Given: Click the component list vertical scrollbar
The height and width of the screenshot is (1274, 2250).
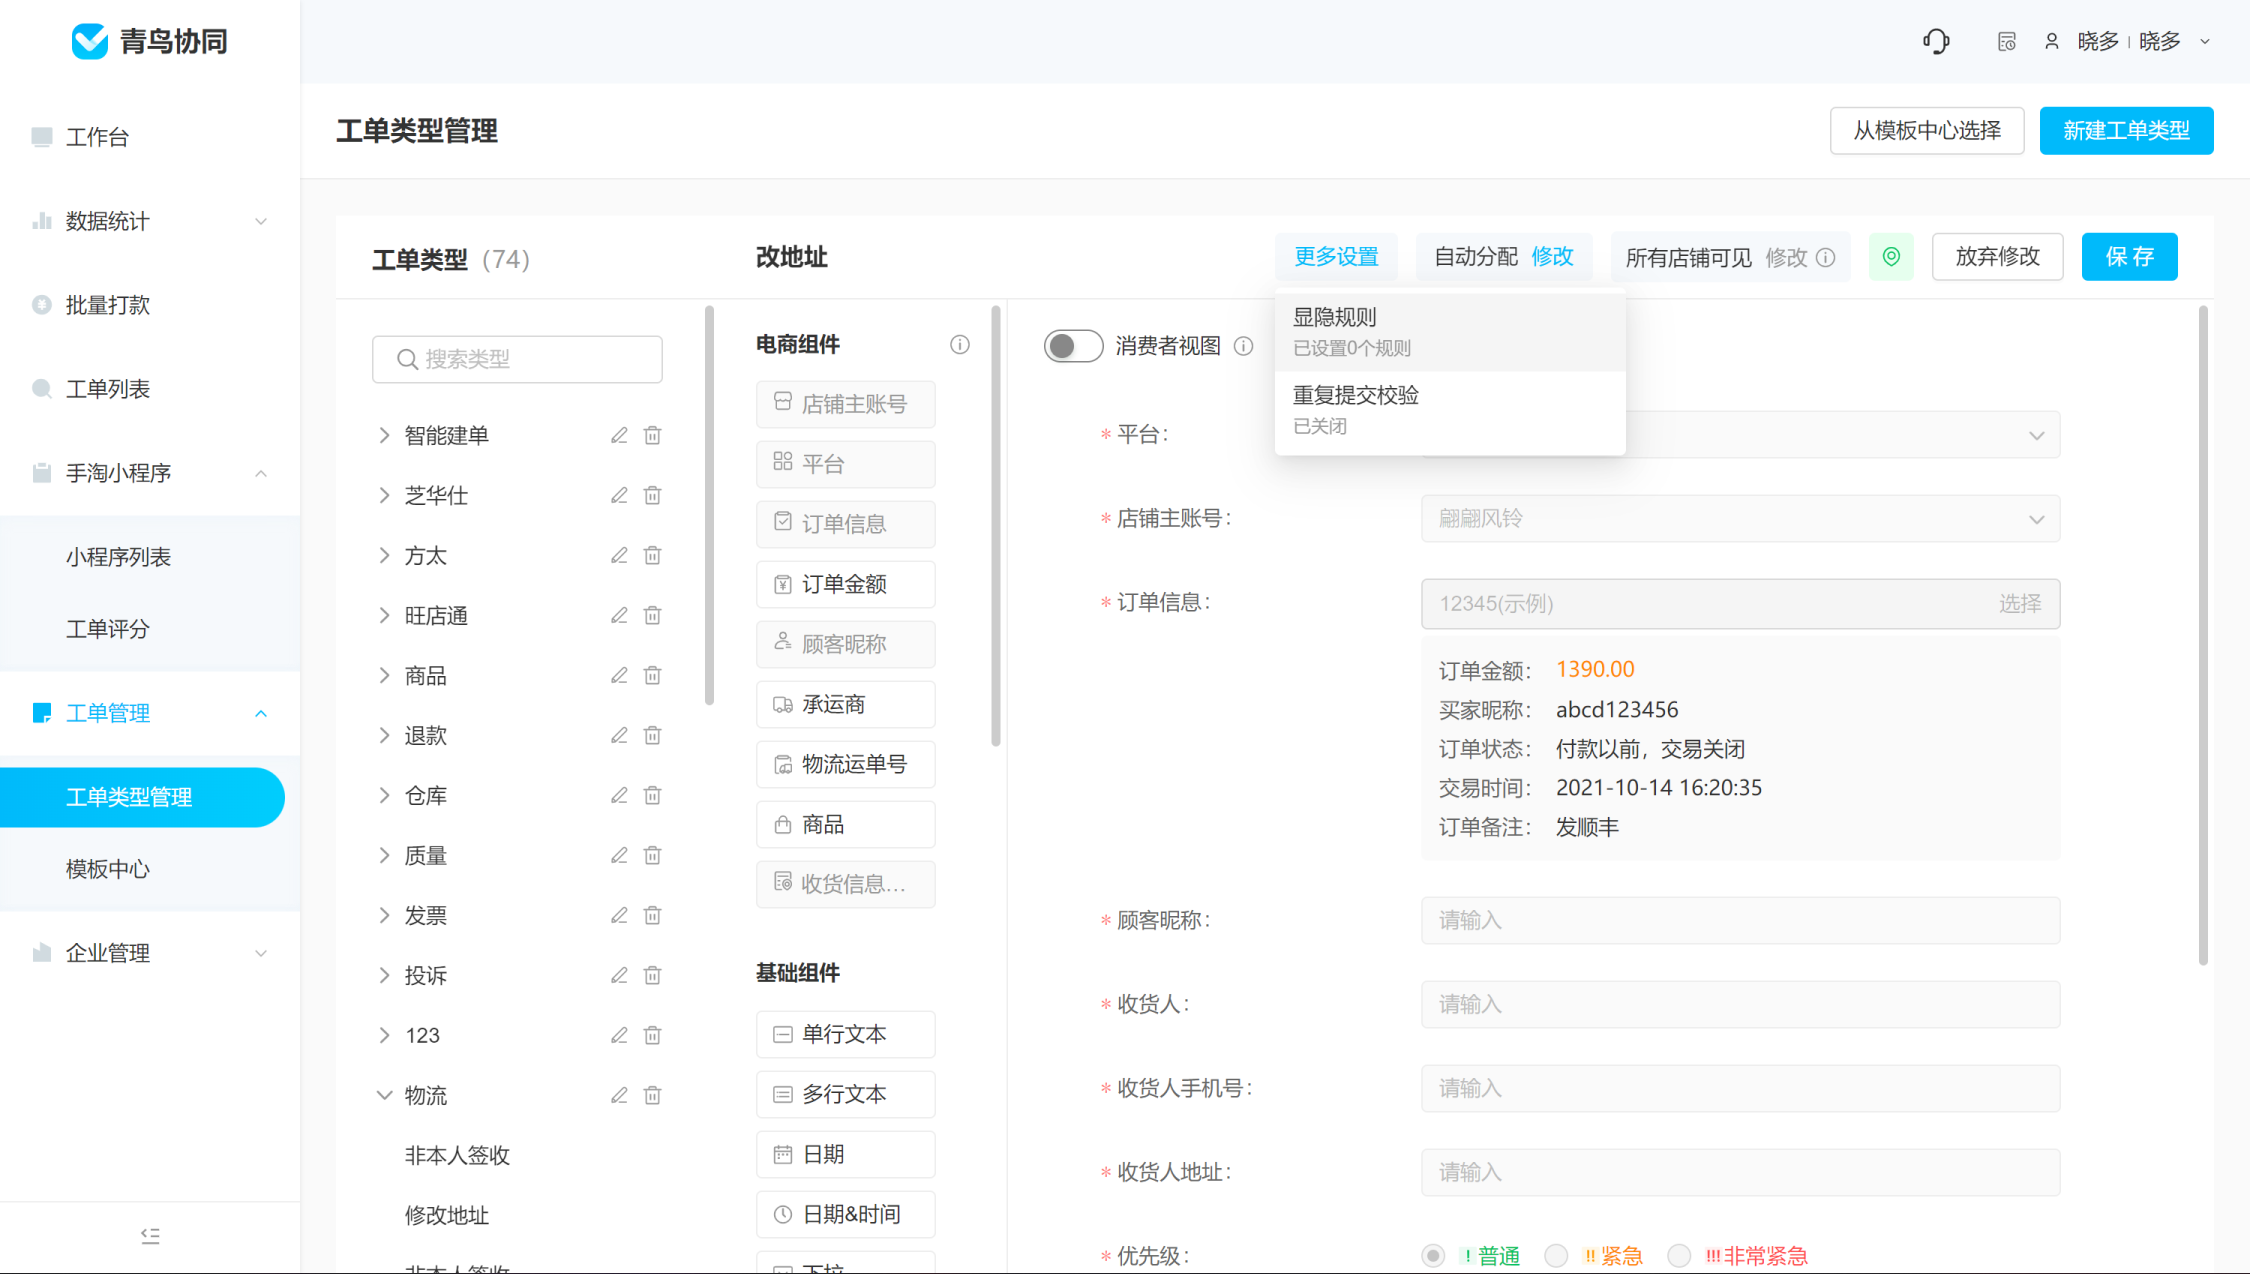Looking at the screenshot, I should (995, 526).
